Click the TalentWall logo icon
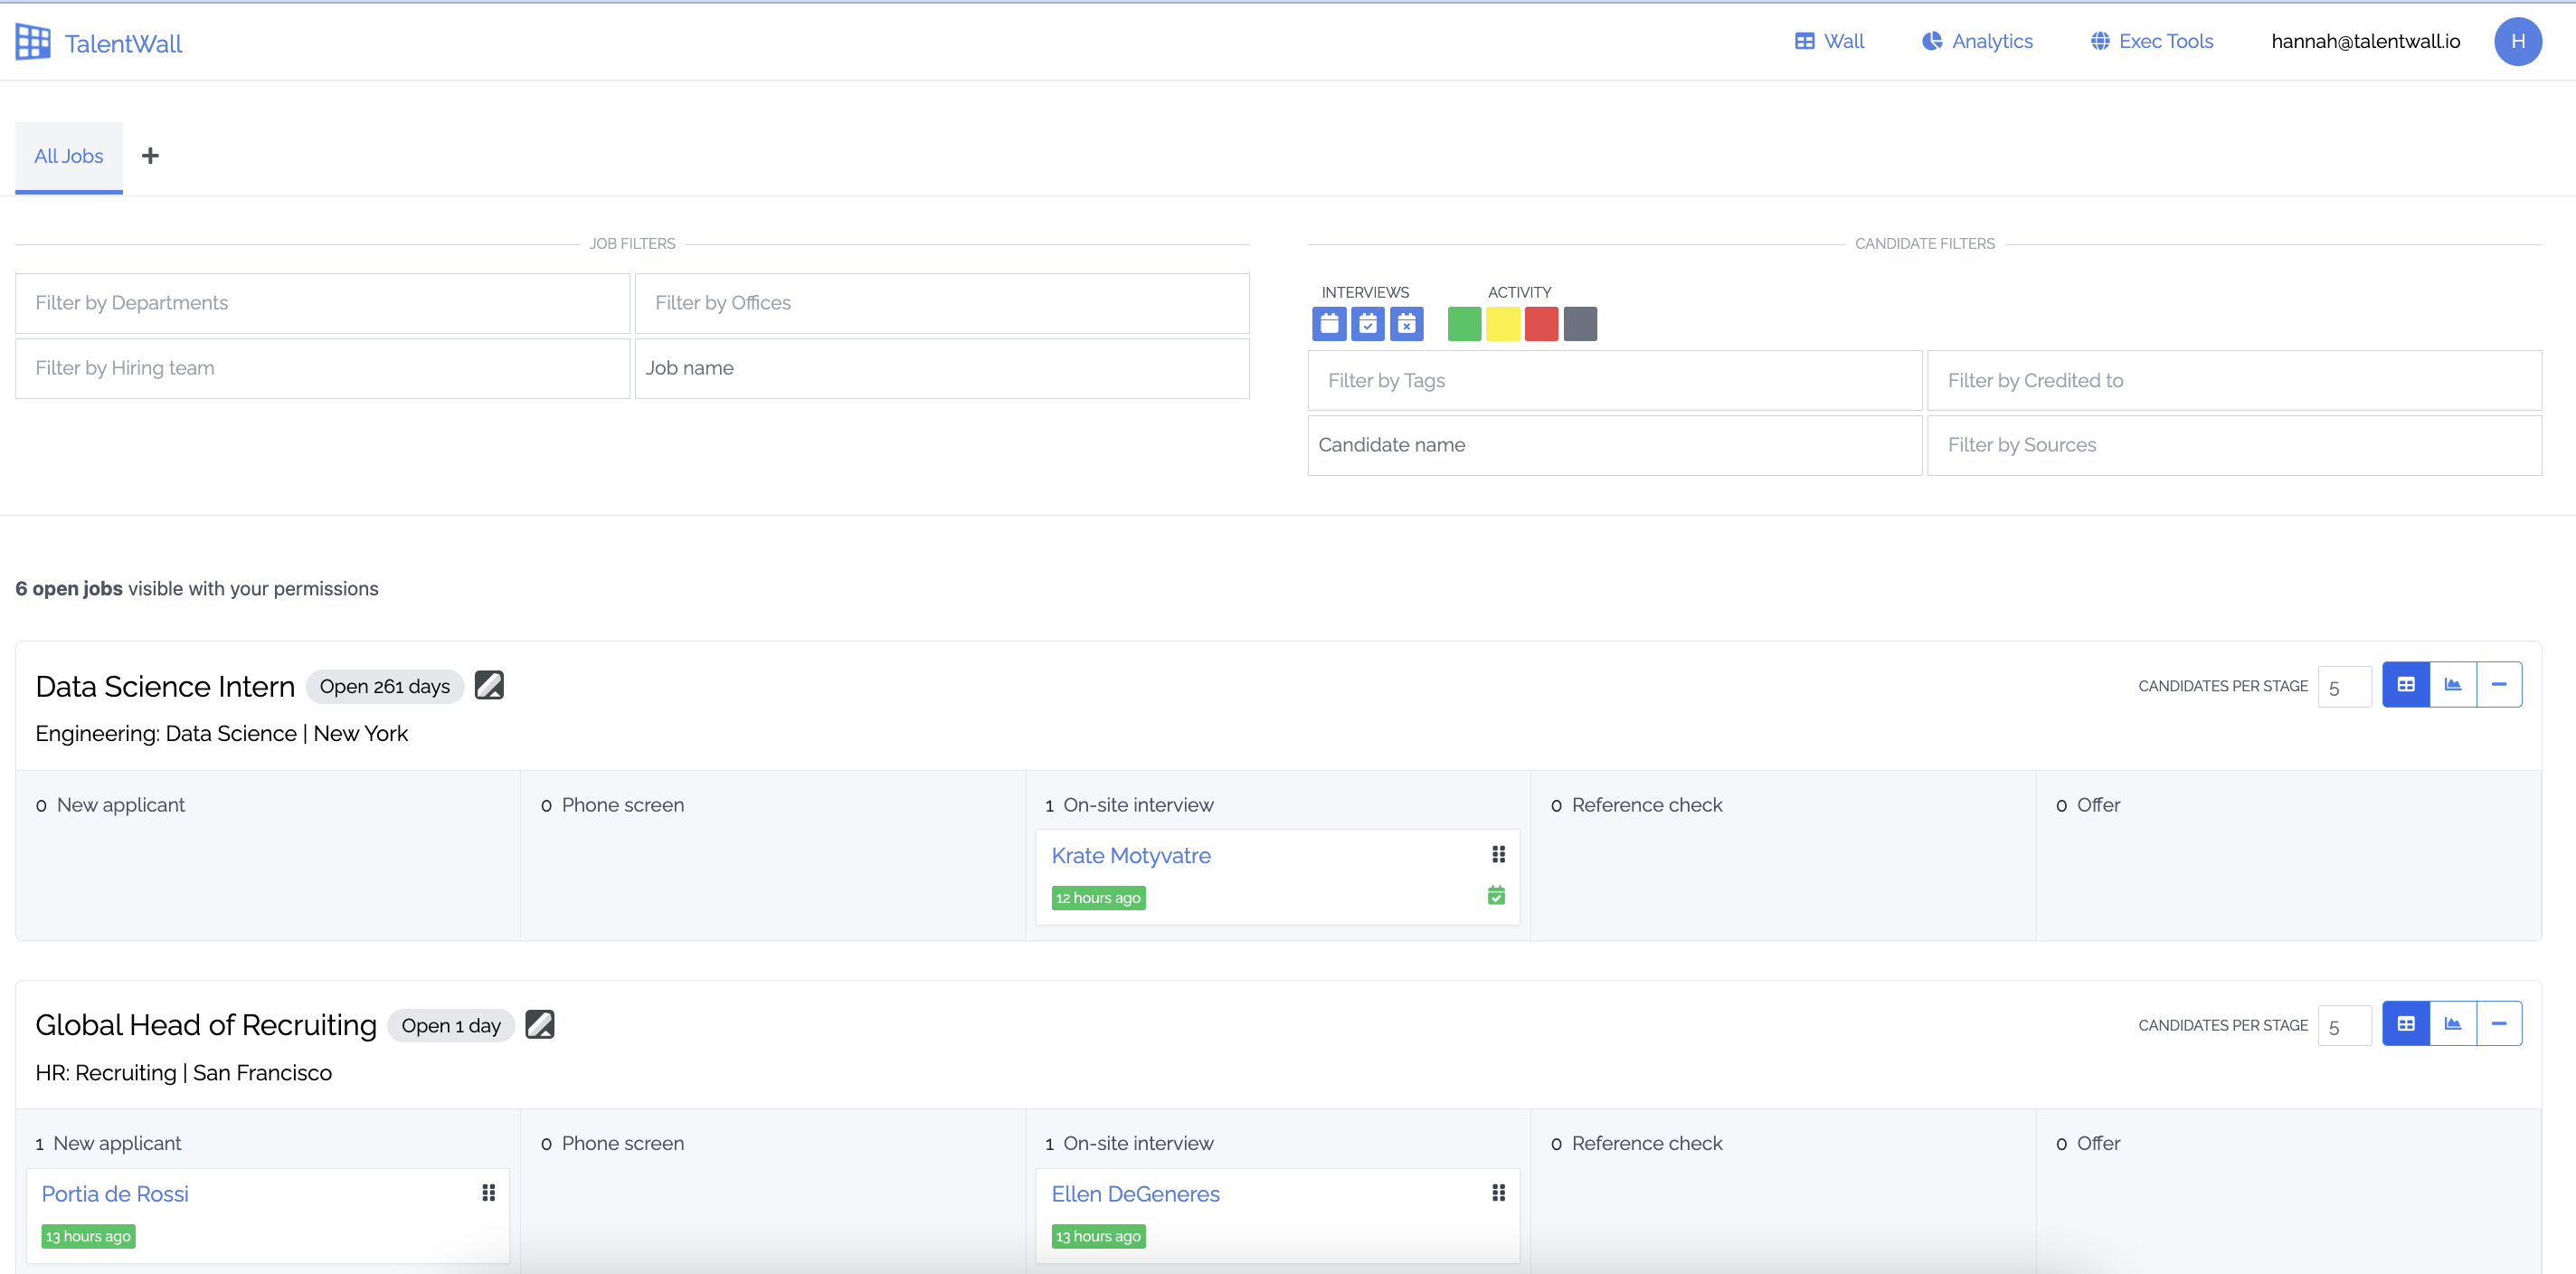Viewport: 2576px width, 1274px height. coord(33,42)
